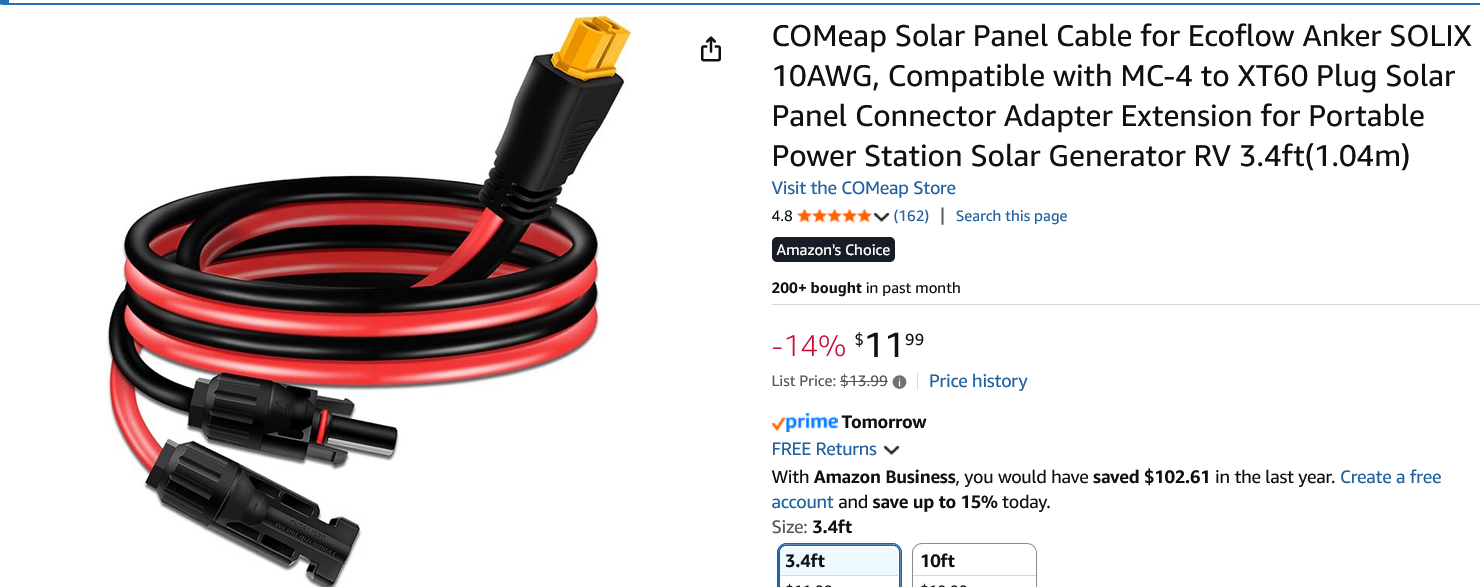Click the highlighted 3.4ft size tile
The width and height of the screenshot is (1480, 587).
click(x=838, y=563)
